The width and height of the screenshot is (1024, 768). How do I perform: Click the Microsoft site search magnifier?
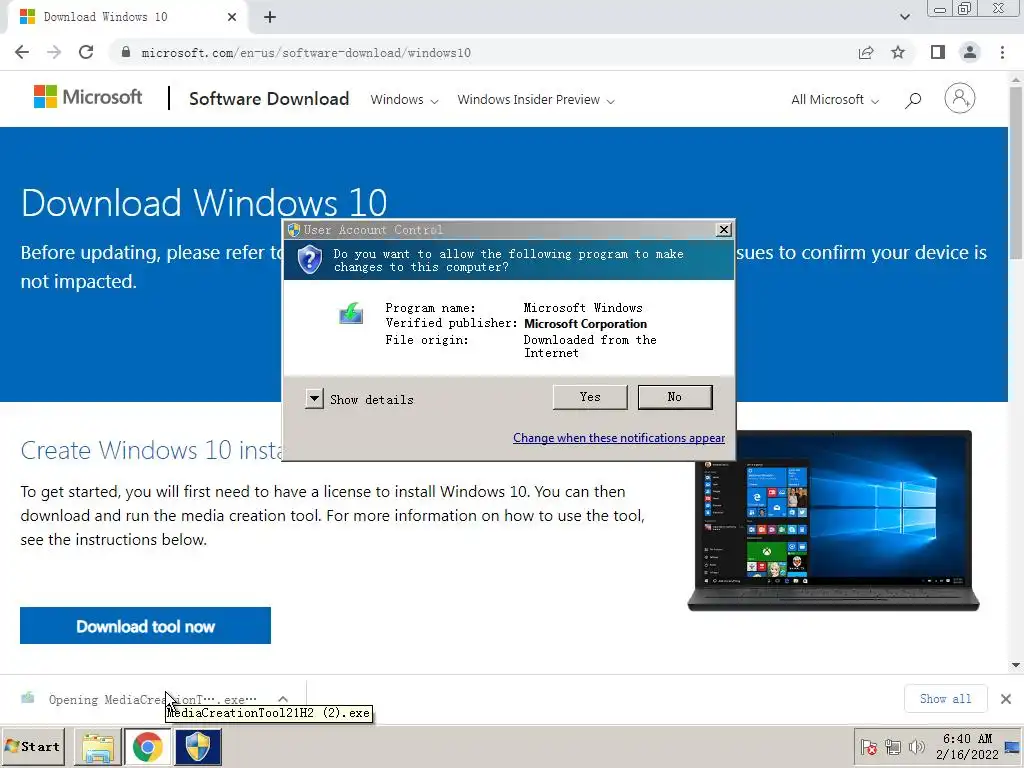click(x=913, y=100)
